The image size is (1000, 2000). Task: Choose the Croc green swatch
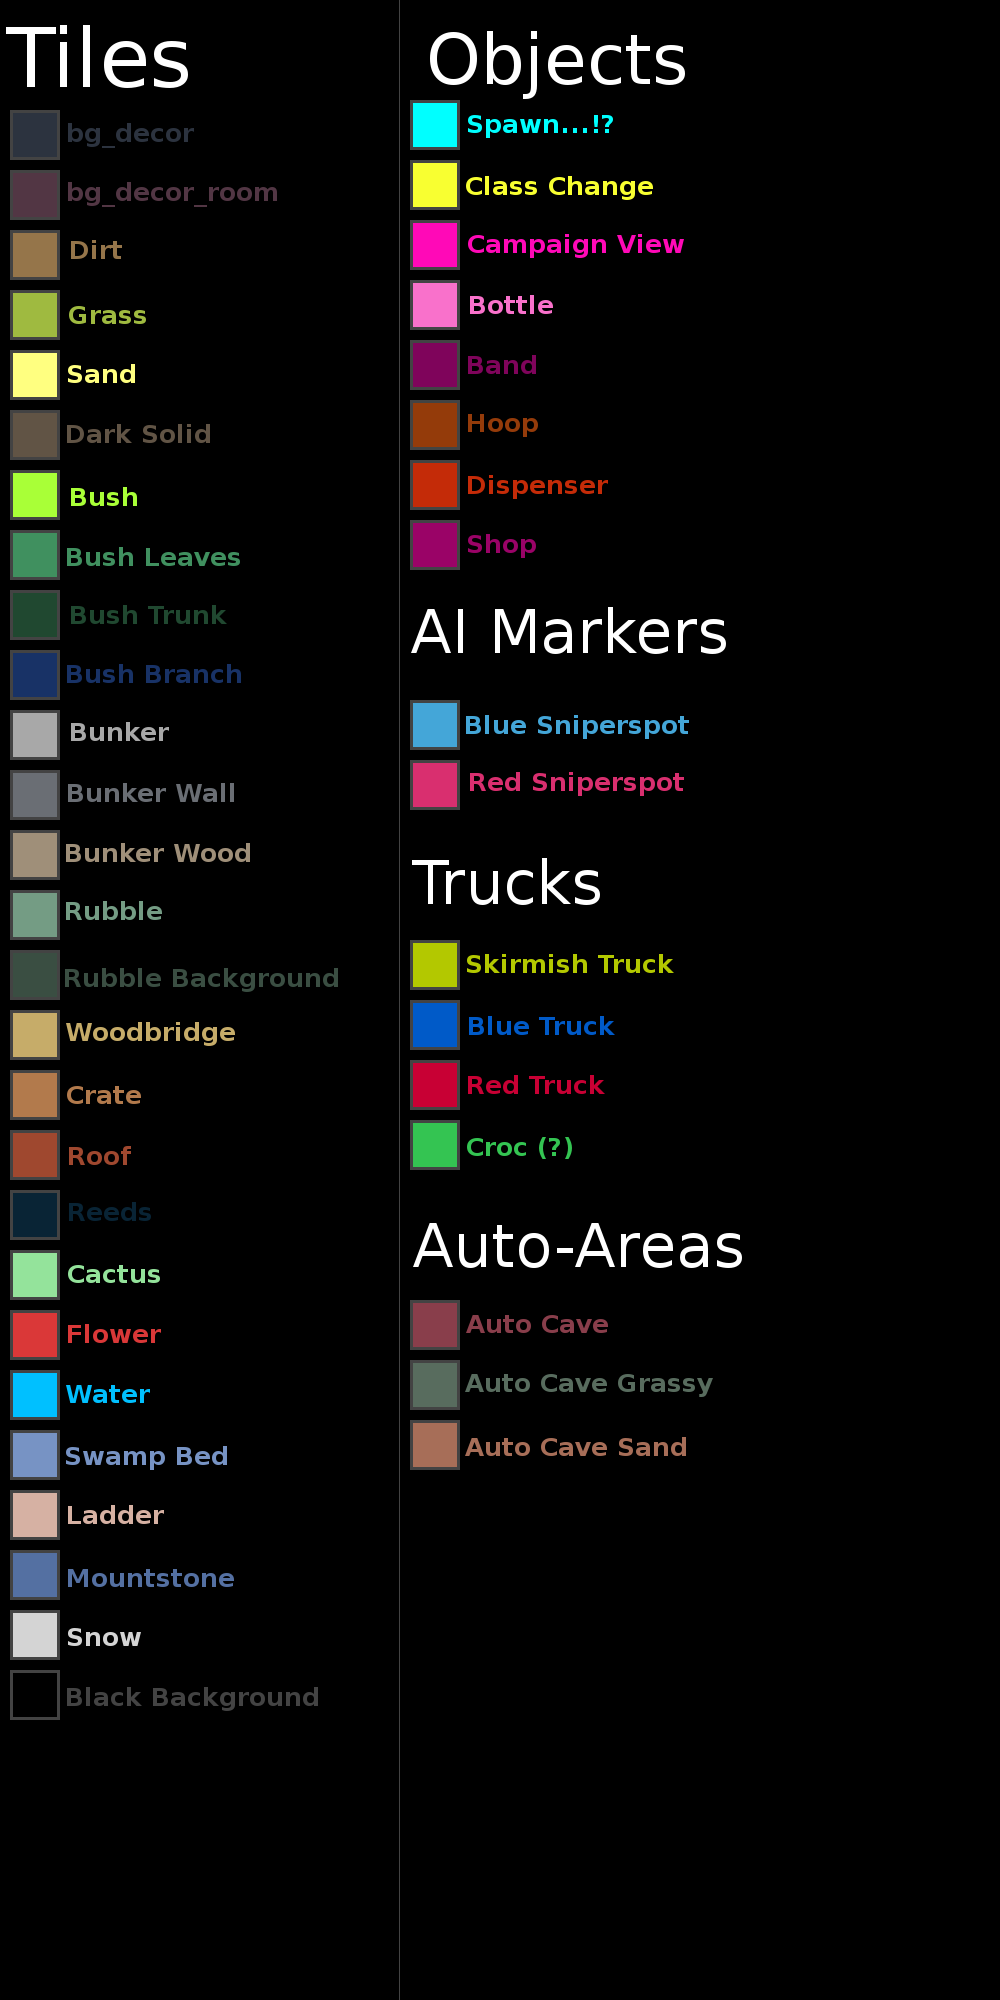click(435, 1145)
